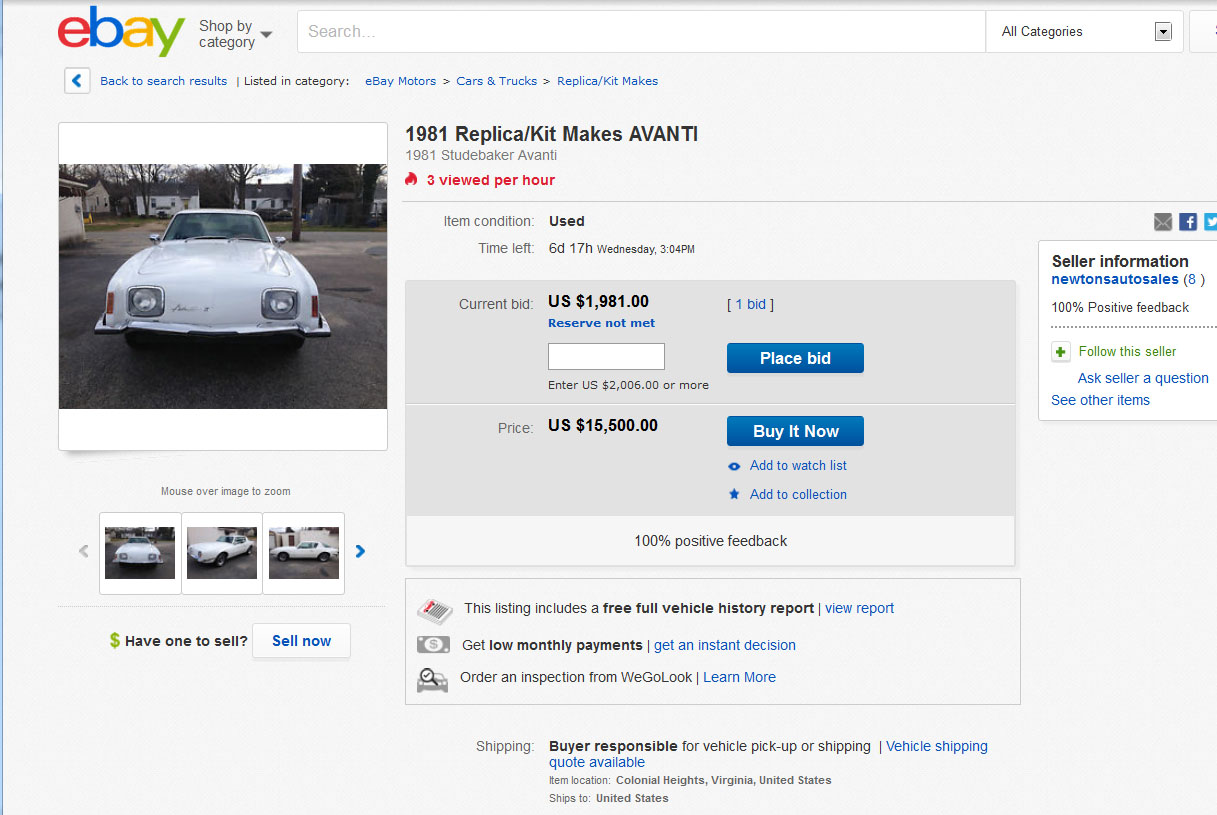Open Shop by category dropdown
The width and height of the screenshot is (1217, 815).
tap(235, 34)
